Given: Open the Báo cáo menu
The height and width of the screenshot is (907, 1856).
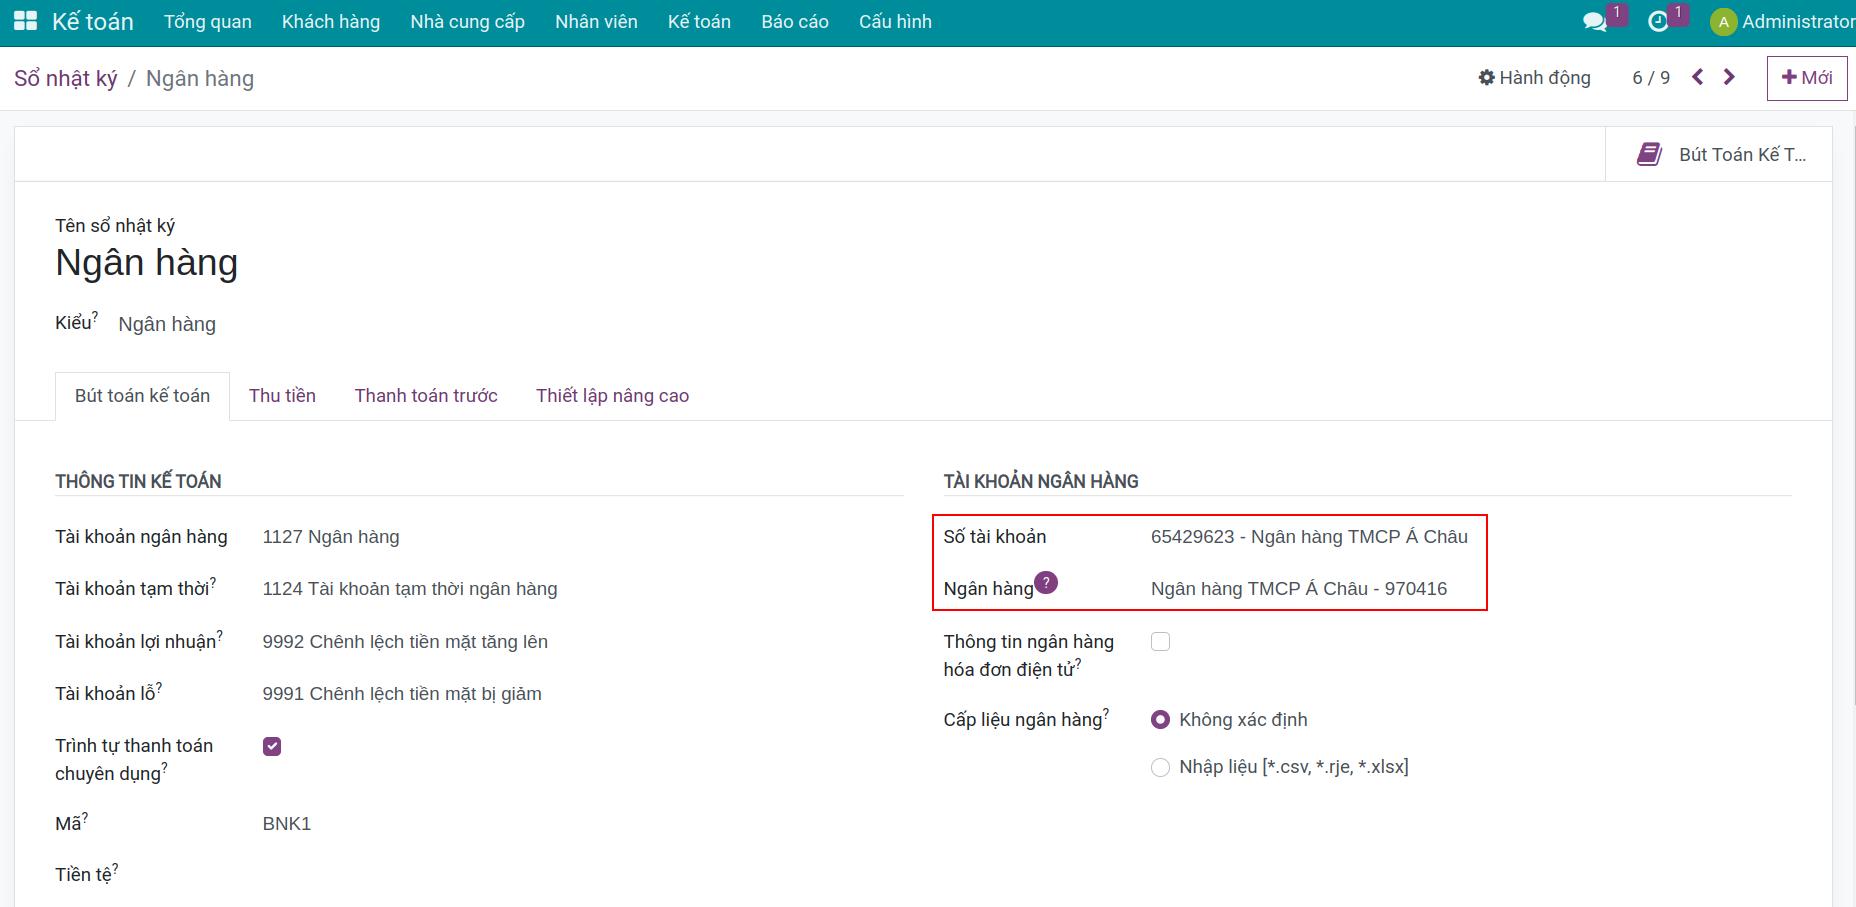Looking at the screenshot, I should pyautogui.click(x=795, y=22).
